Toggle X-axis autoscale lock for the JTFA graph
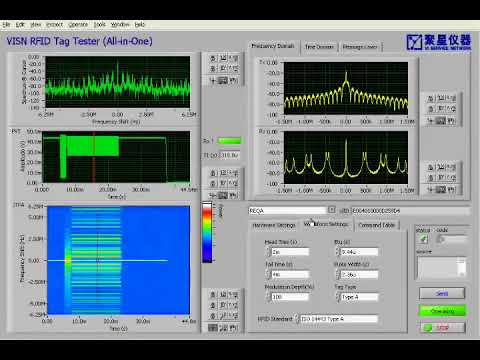 pos(213,294)
